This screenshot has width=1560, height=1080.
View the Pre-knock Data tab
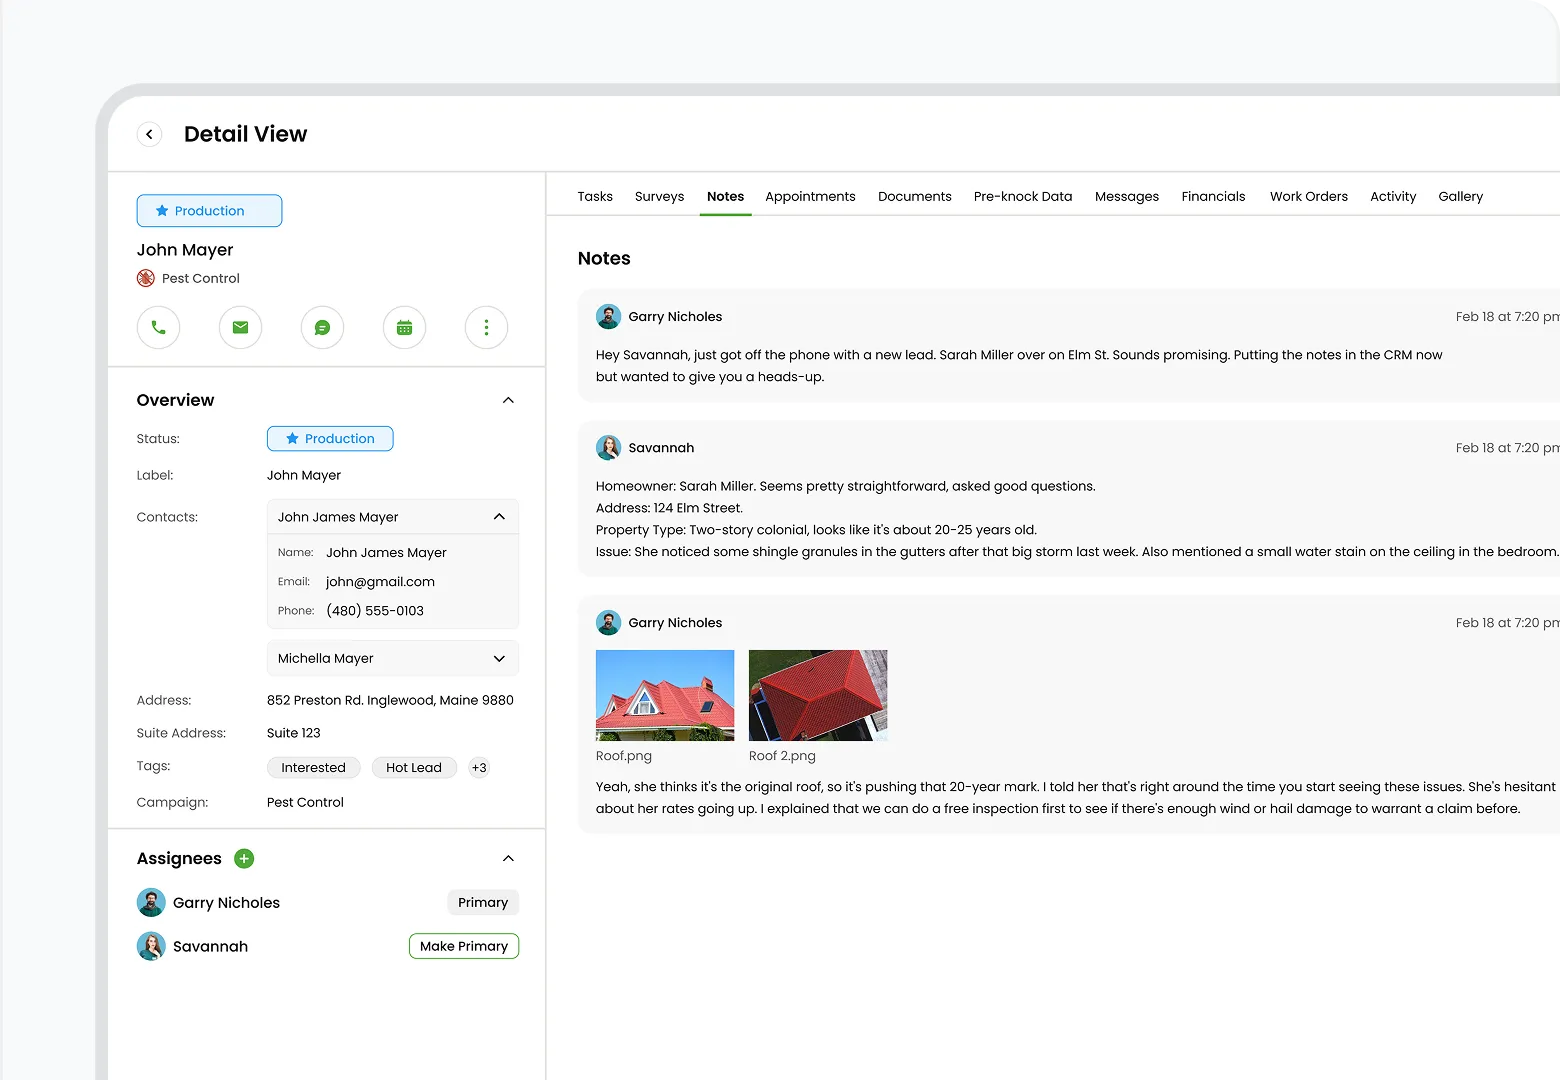pos(1023,196)
